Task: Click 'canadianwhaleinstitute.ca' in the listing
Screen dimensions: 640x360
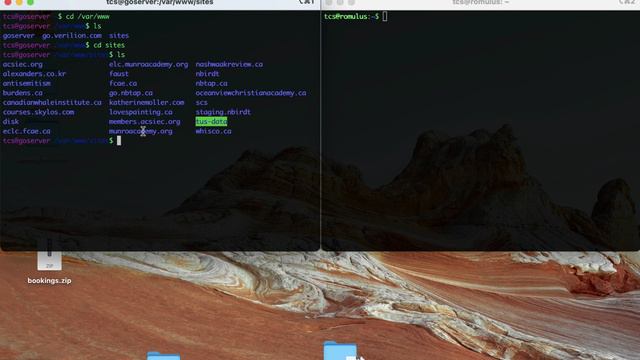Action: (x=52, y=102)
